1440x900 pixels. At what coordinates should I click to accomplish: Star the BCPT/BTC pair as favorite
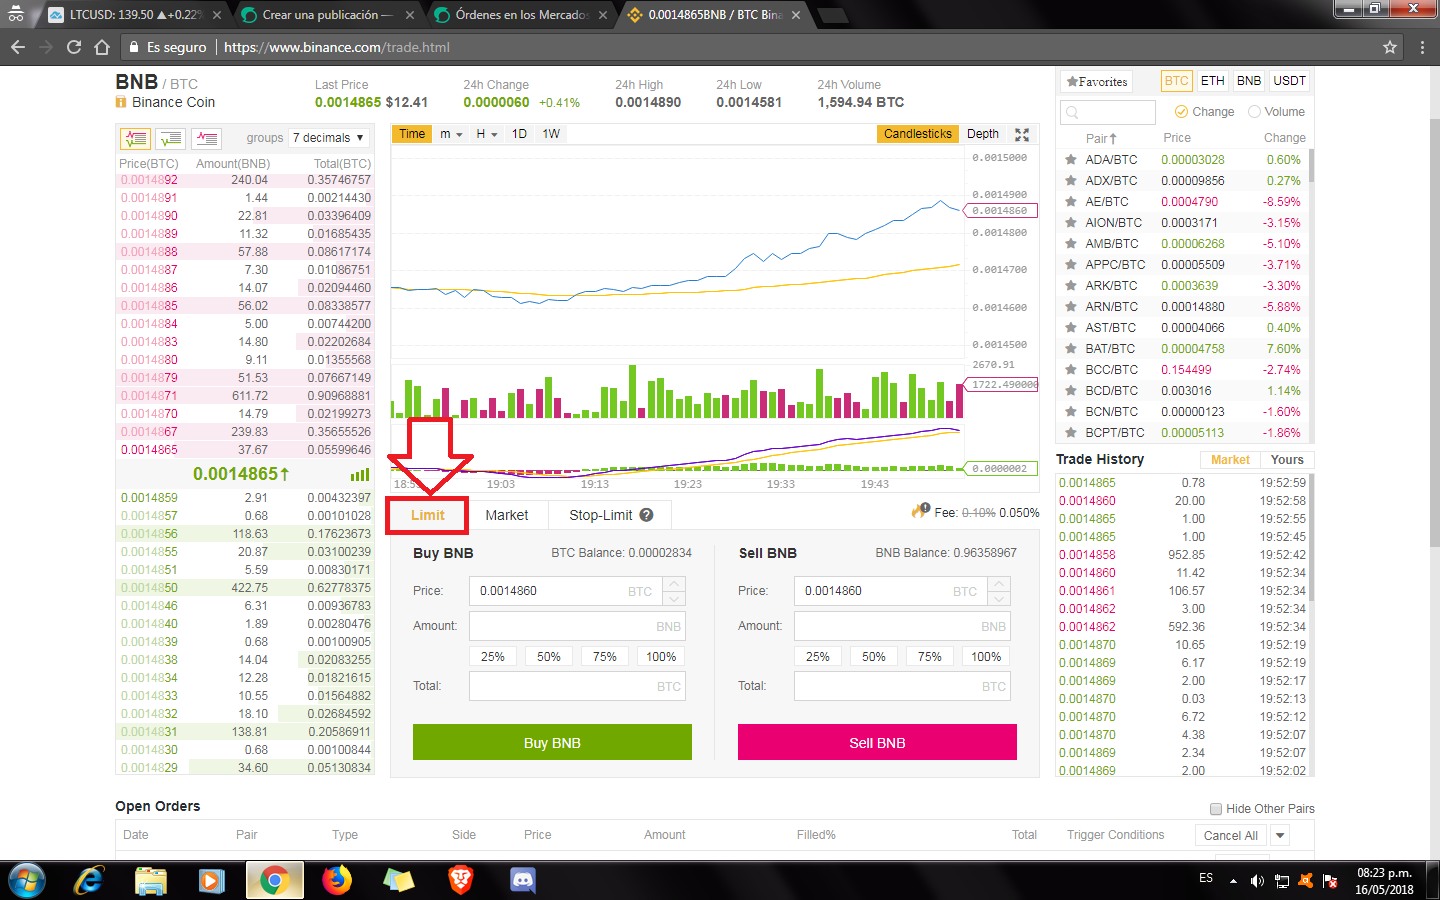pos(1071,433)
